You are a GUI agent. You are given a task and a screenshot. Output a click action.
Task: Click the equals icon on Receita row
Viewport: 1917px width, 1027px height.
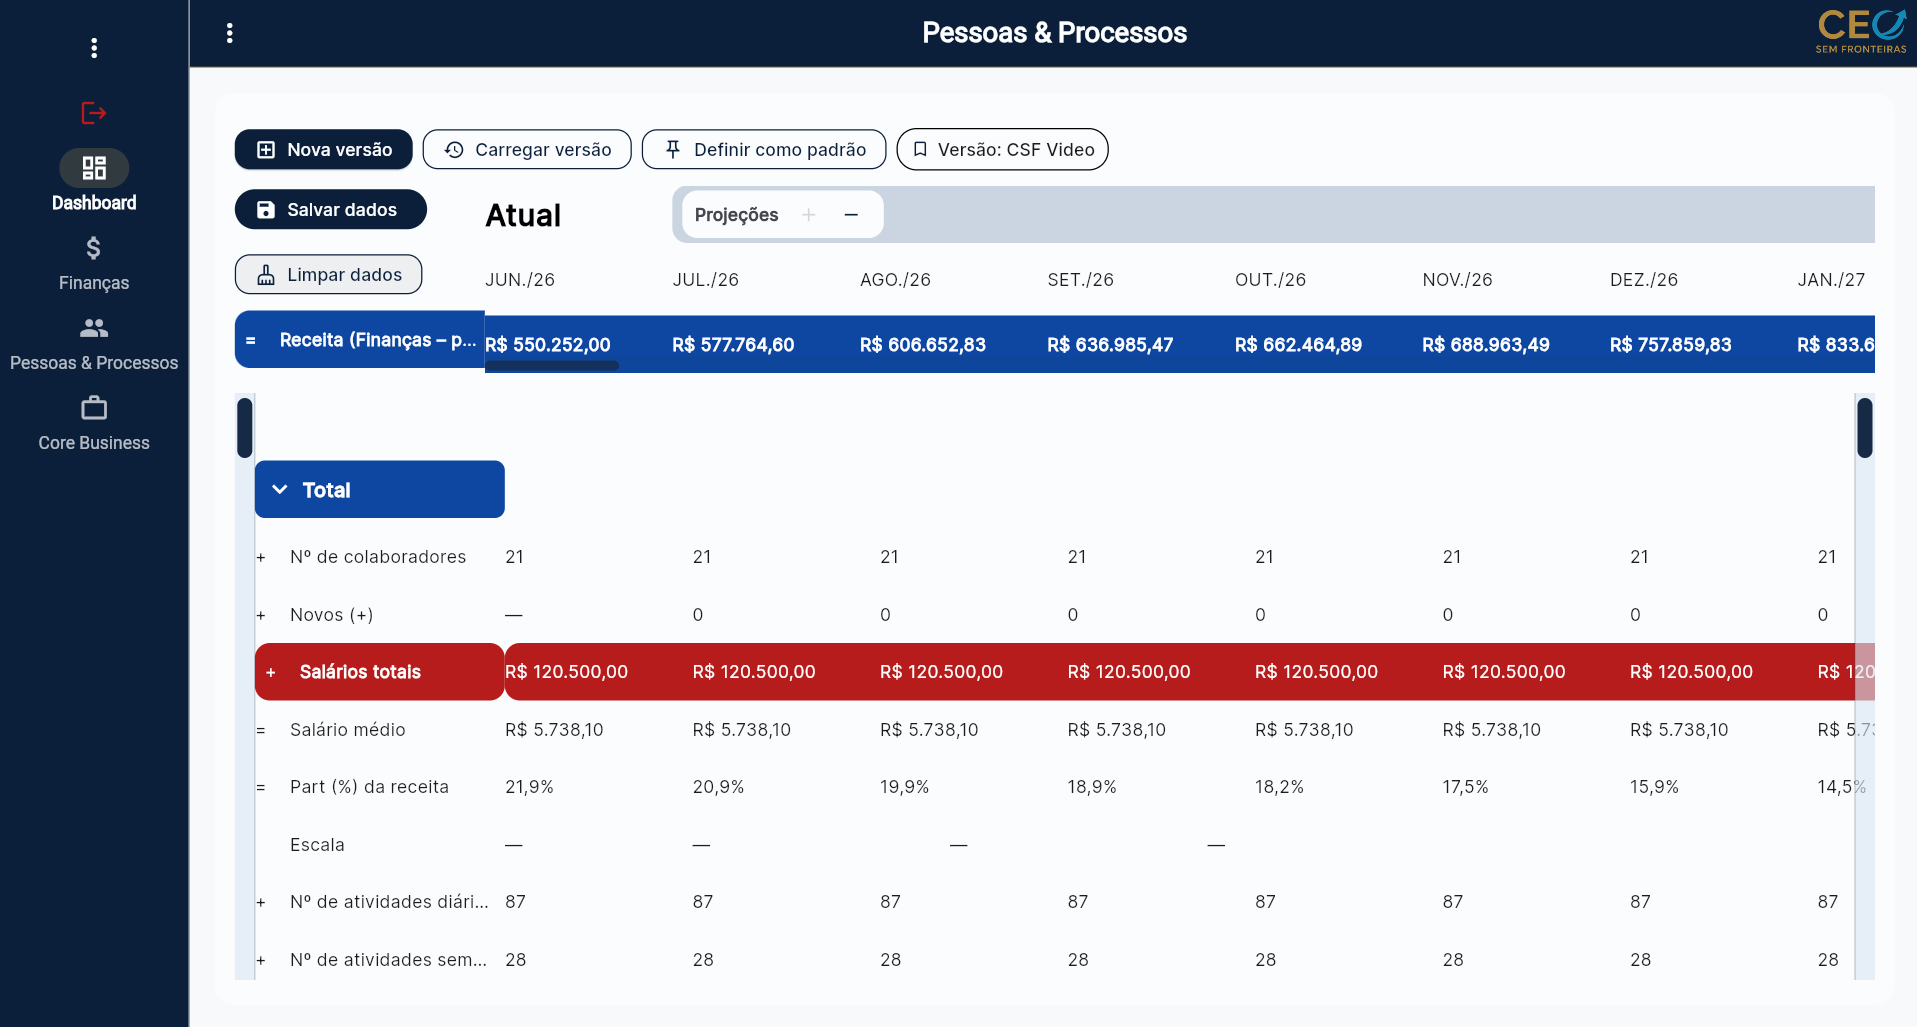[251, 340]
